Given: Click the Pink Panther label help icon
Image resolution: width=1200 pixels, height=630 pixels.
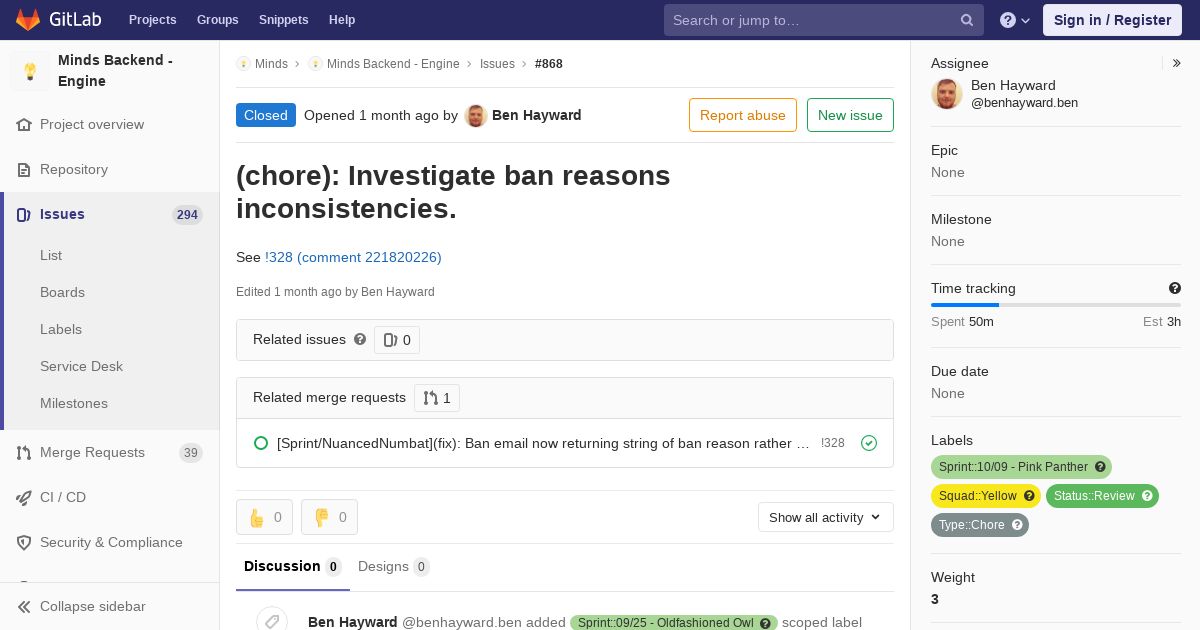Looking at the screenshot, I should (1101, 467).
